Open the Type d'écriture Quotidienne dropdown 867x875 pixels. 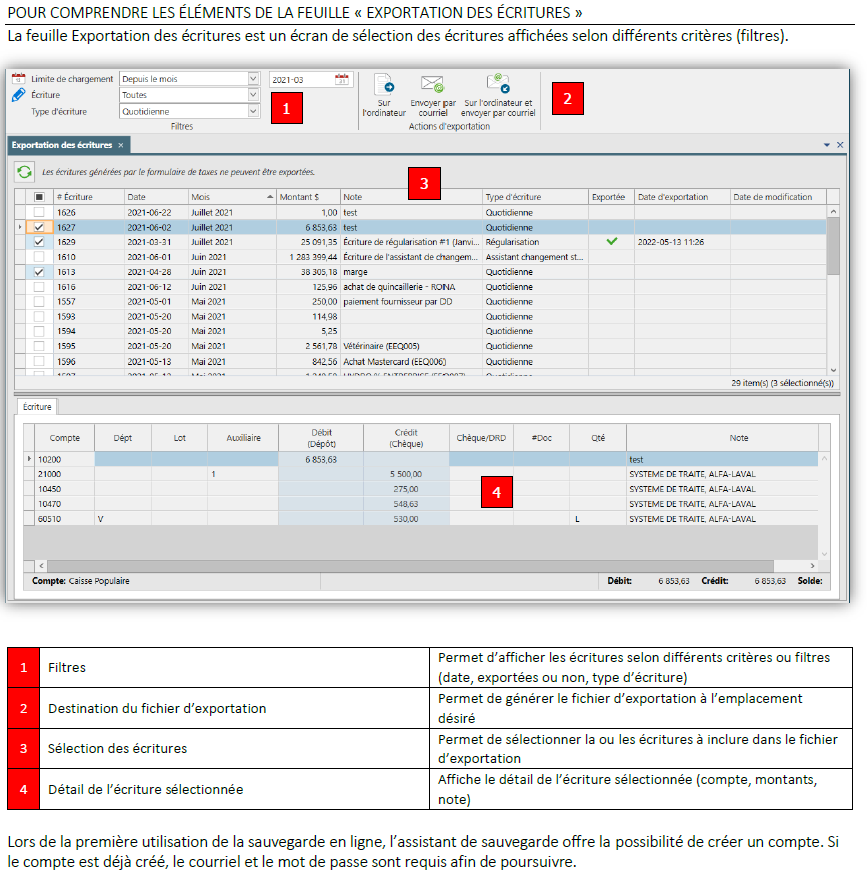tap(253, 112)
